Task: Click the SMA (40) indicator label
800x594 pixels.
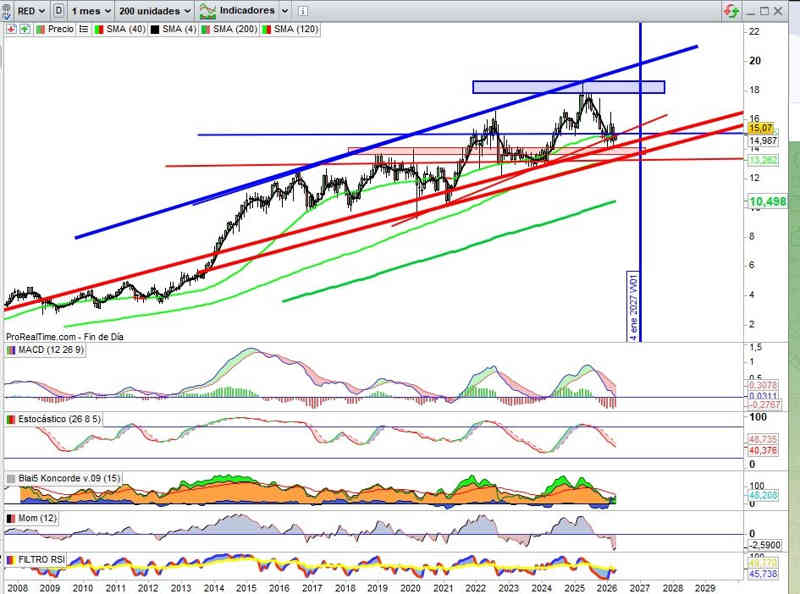Action: tap(128, 30)
